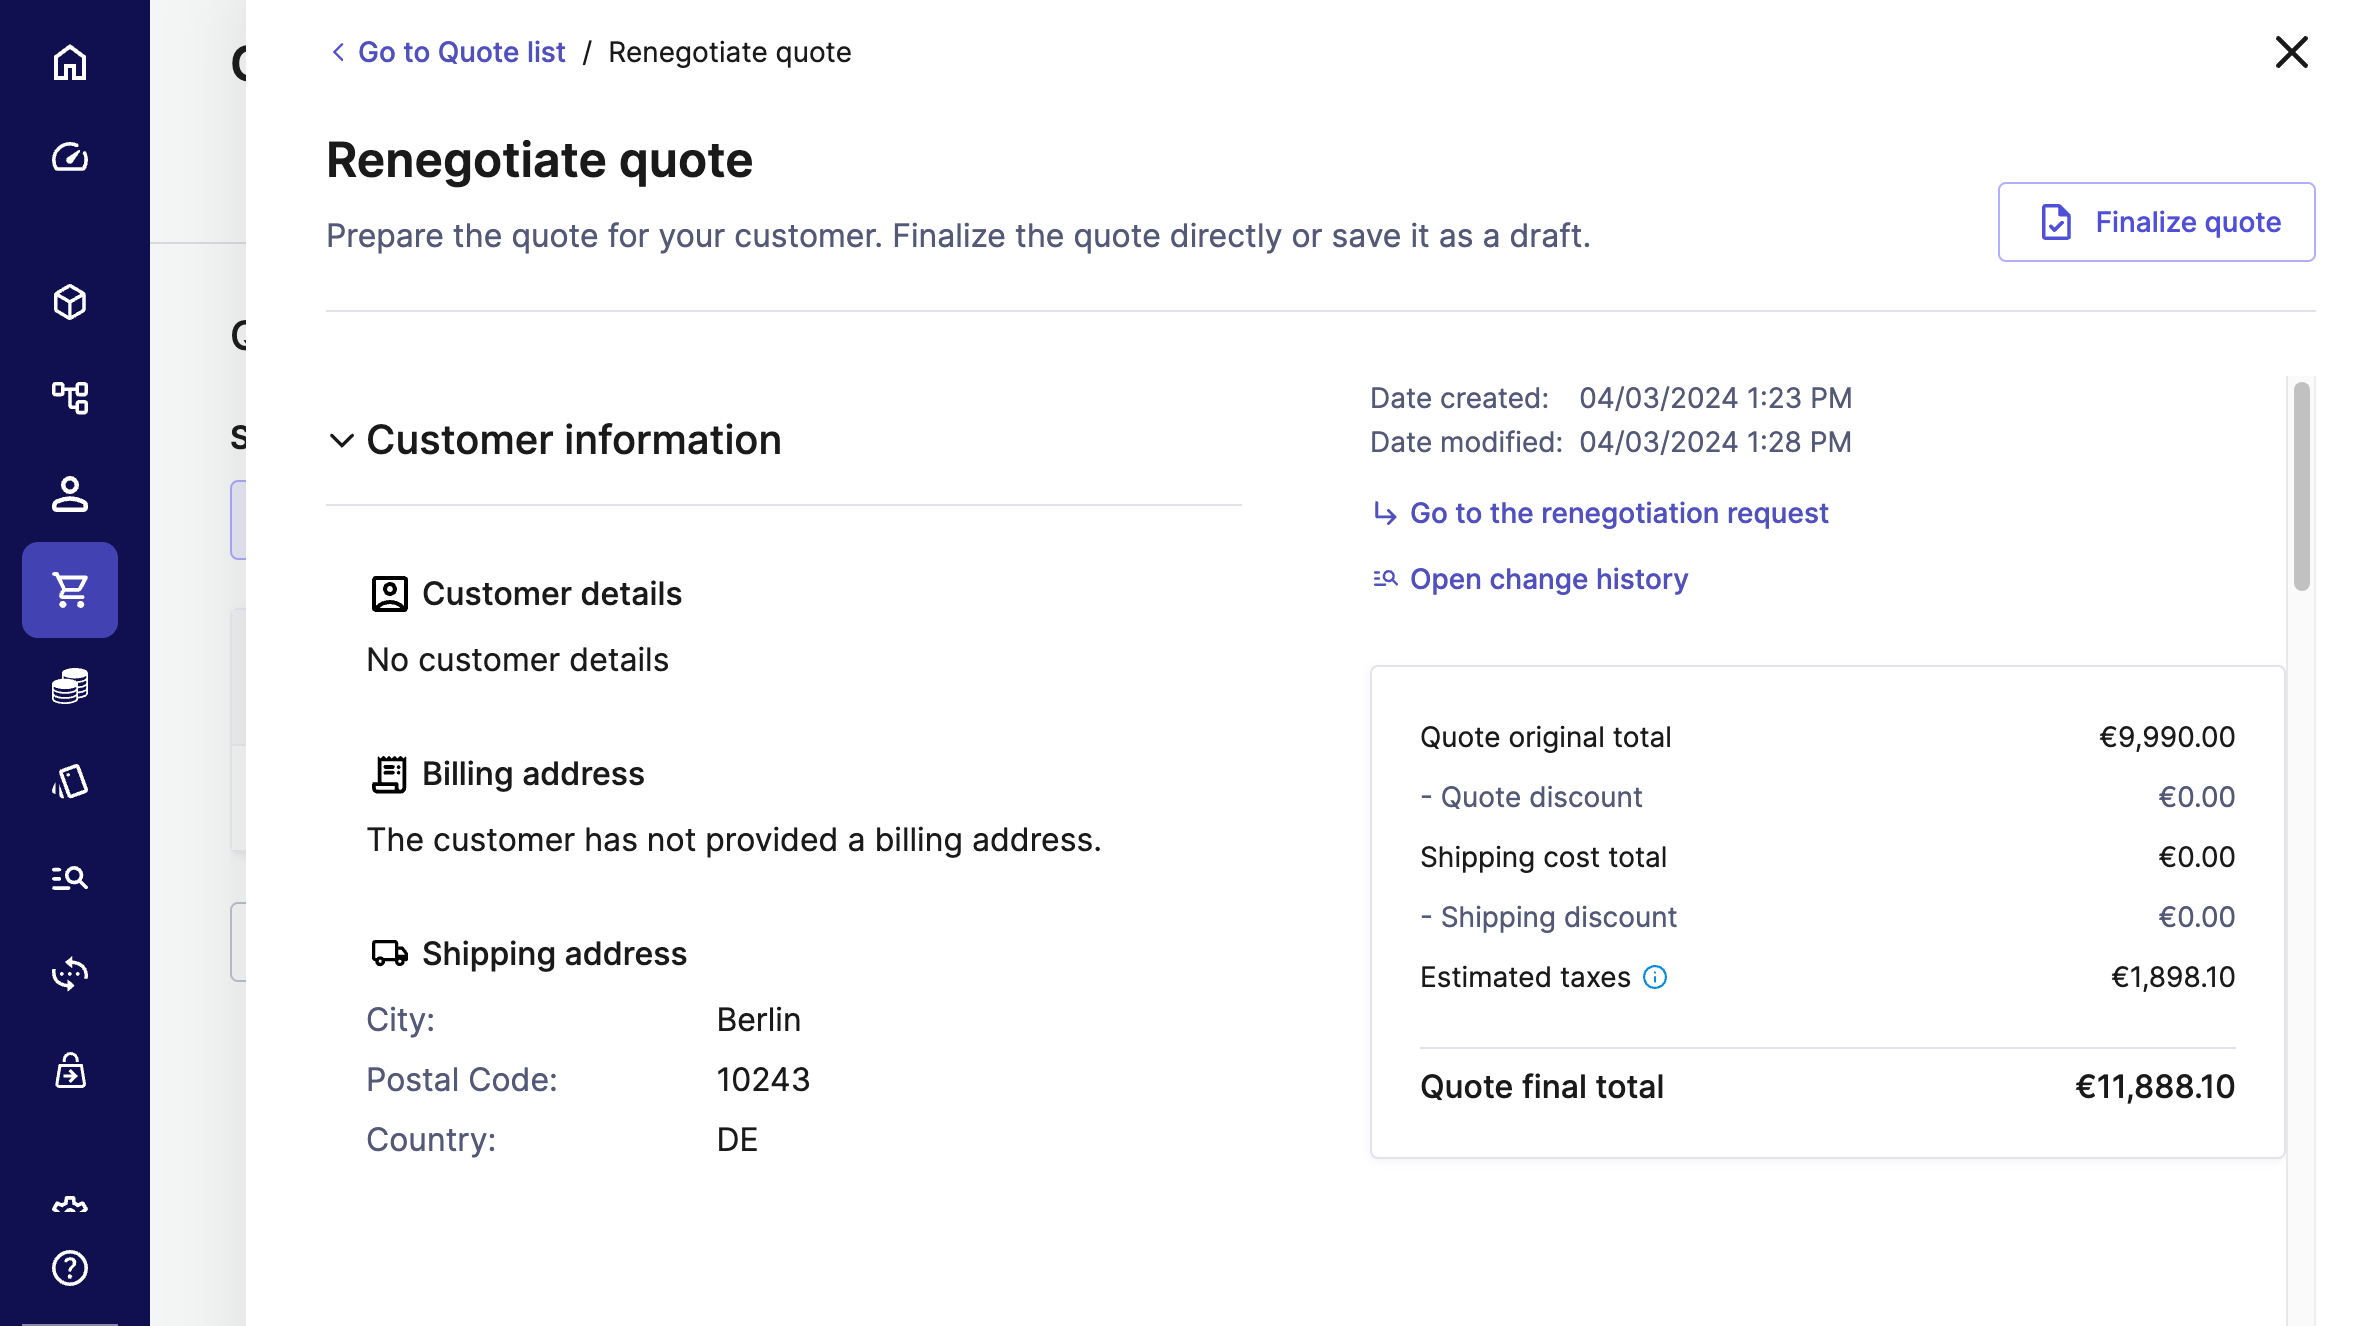Click the category tree sidebar icon

click(70, 397)
